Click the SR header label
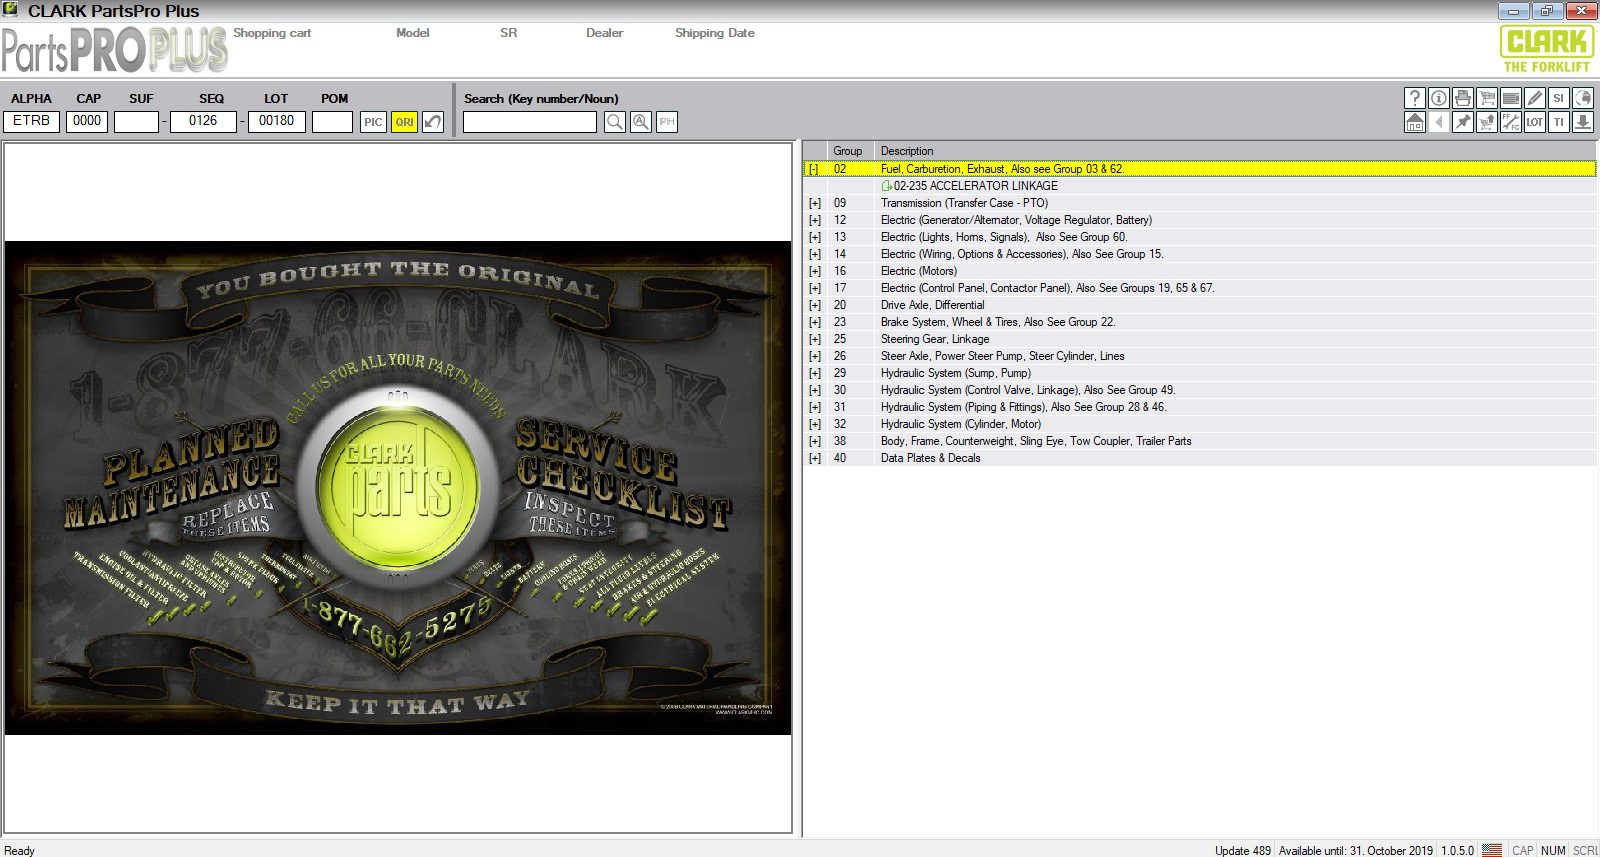The image size is (1600, 857). [x=509, y=33]
